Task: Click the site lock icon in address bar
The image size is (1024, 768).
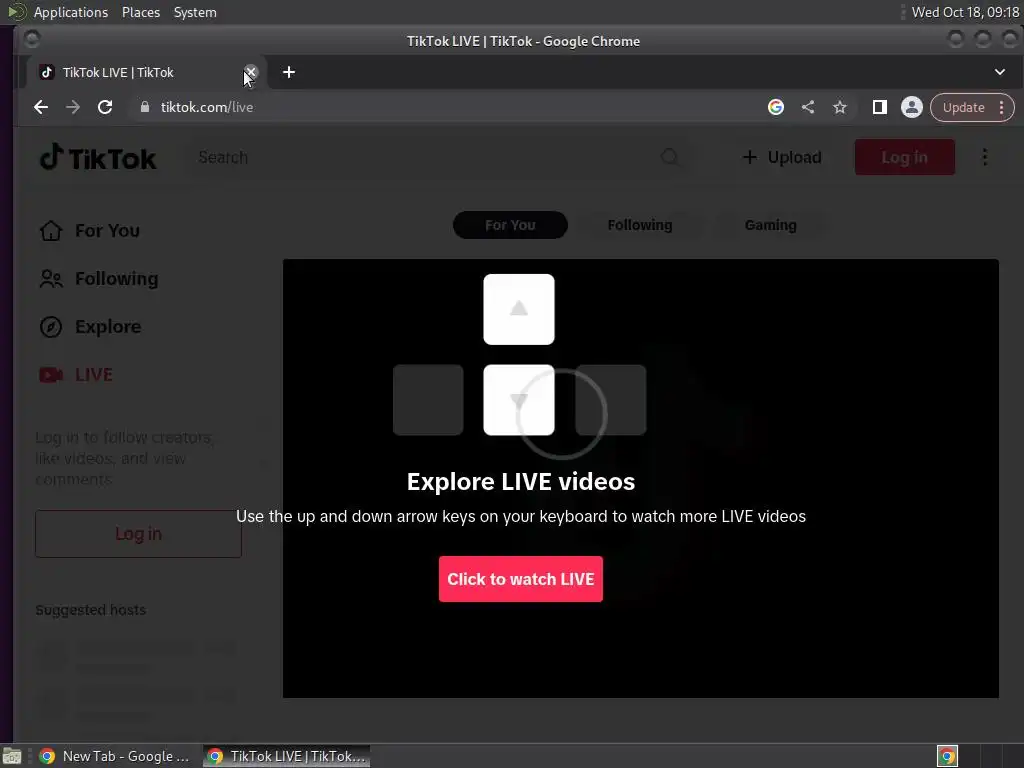Action: (x=145, y=107)
